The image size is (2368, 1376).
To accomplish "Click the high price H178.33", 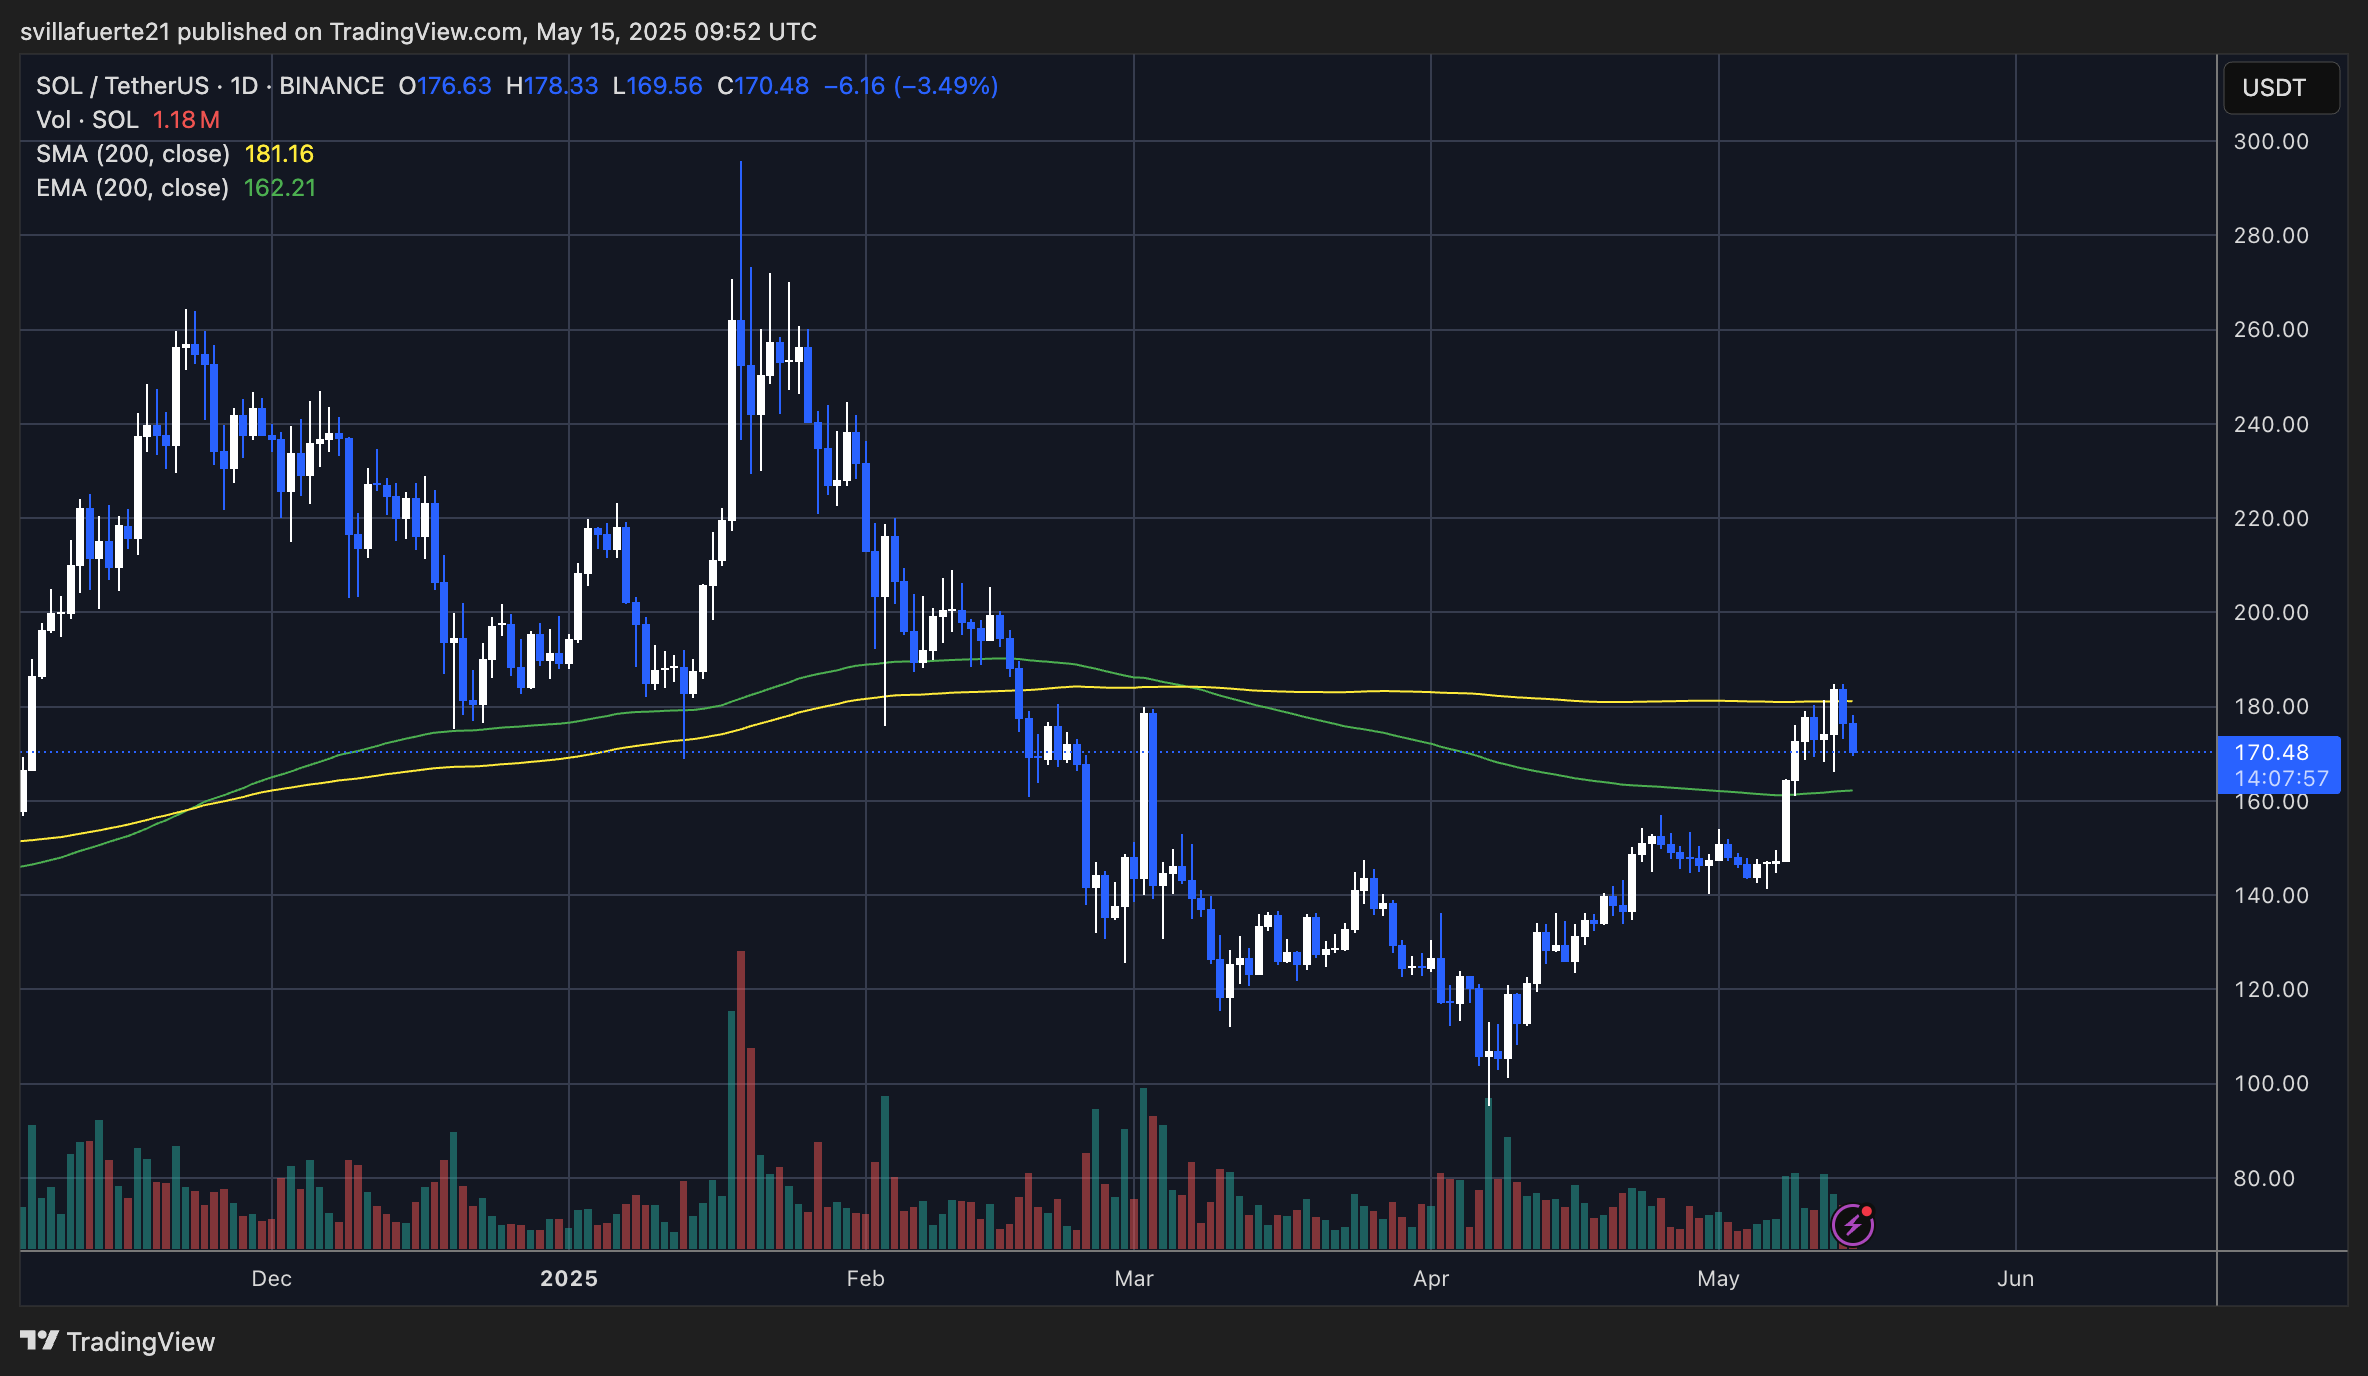I will coord(552,86).
